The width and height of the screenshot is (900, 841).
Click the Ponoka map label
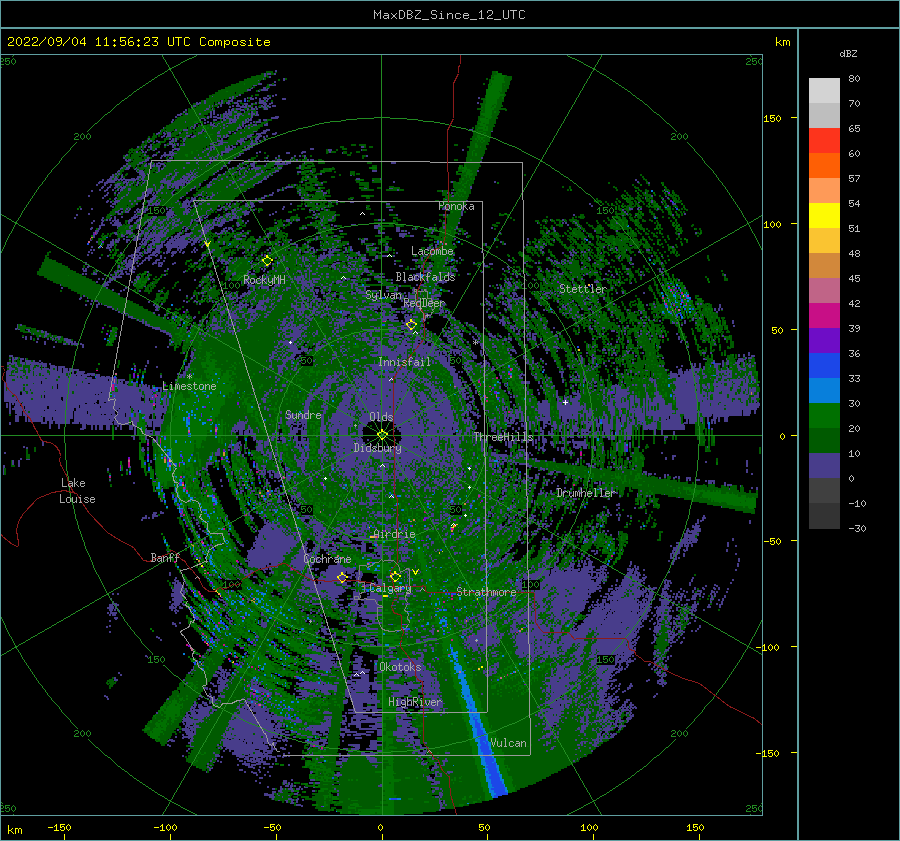pos(456,206)
